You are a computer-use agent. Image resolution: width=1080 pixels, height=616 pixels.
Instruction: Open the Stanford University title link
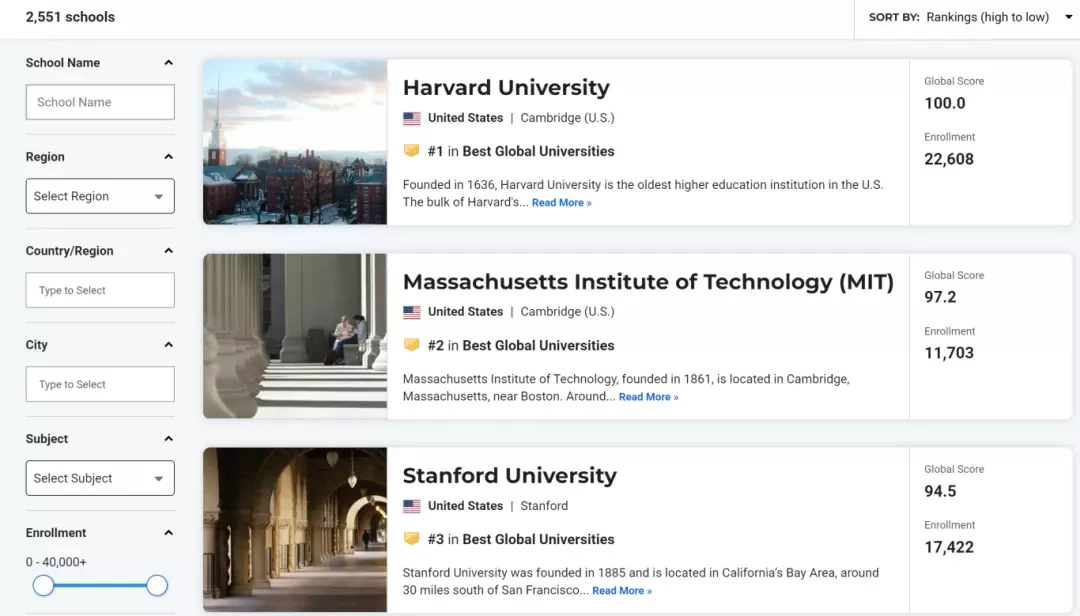click(510, 475)
